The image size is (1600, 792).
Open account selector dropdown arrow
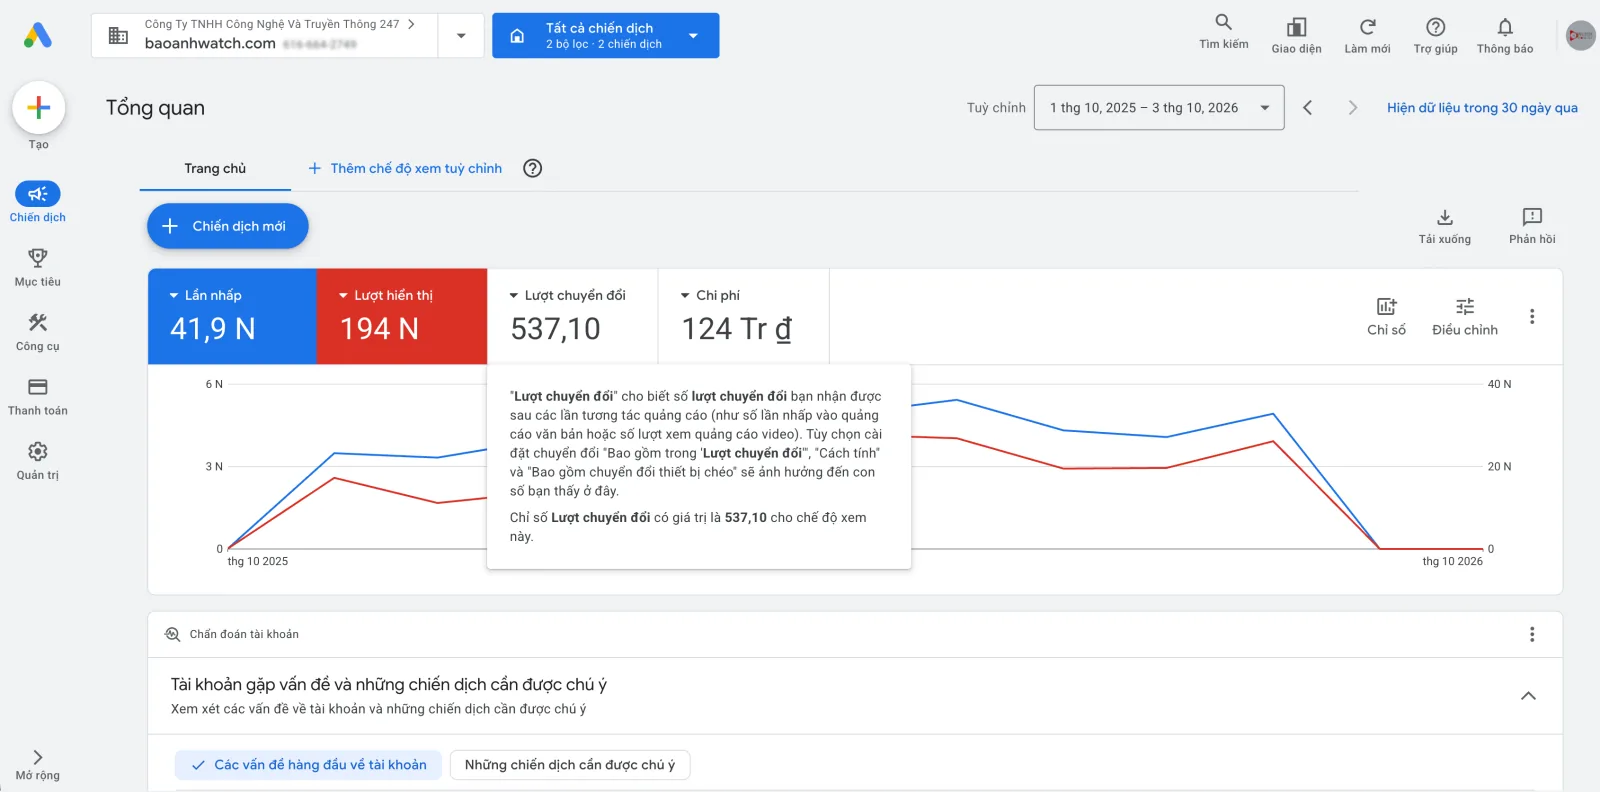click(461, 36)
